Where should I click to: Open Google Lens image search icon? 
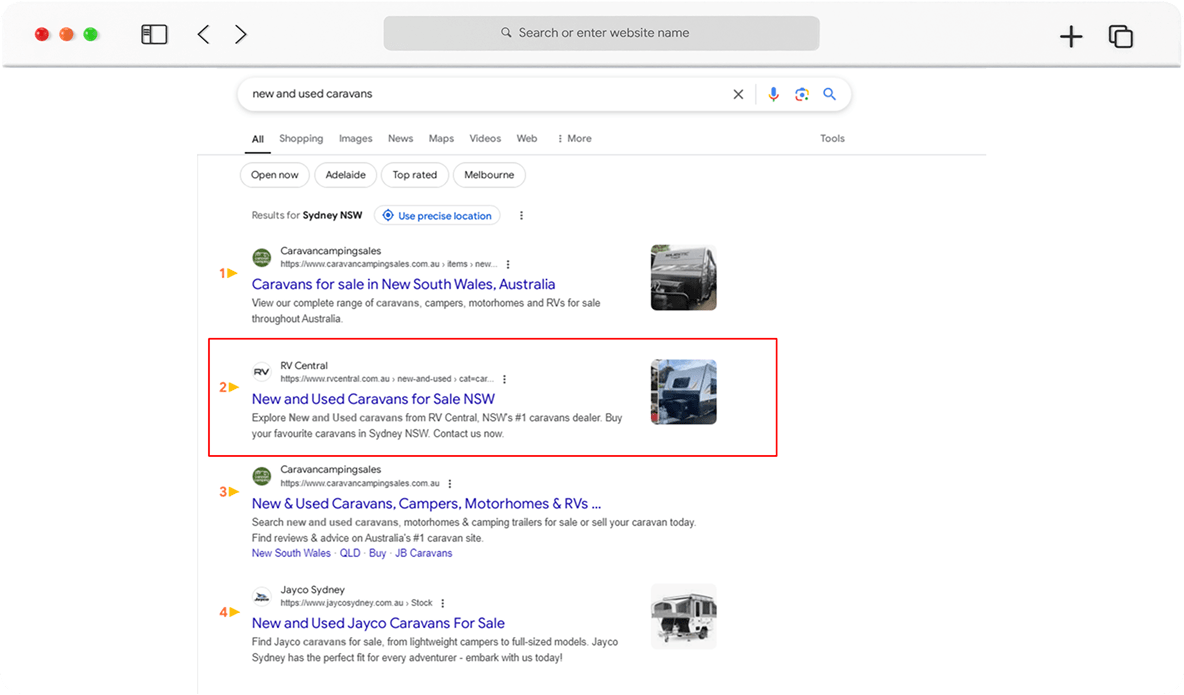click(801, 94)
